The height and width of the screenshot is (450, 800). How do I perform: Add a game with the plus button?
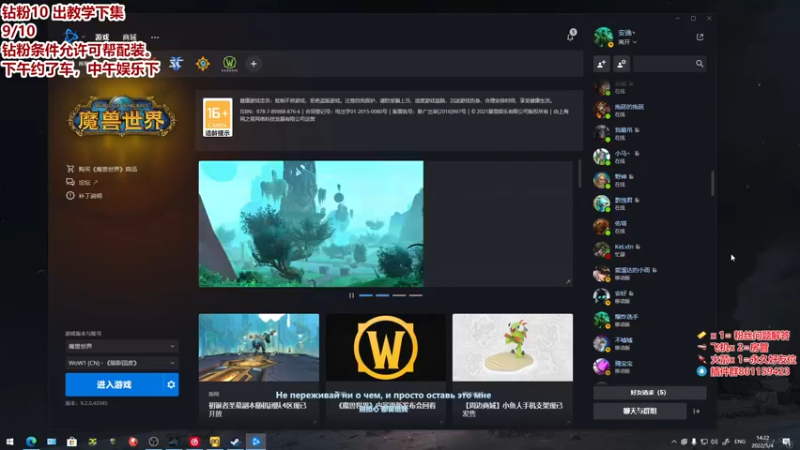[x=254, y=64]
